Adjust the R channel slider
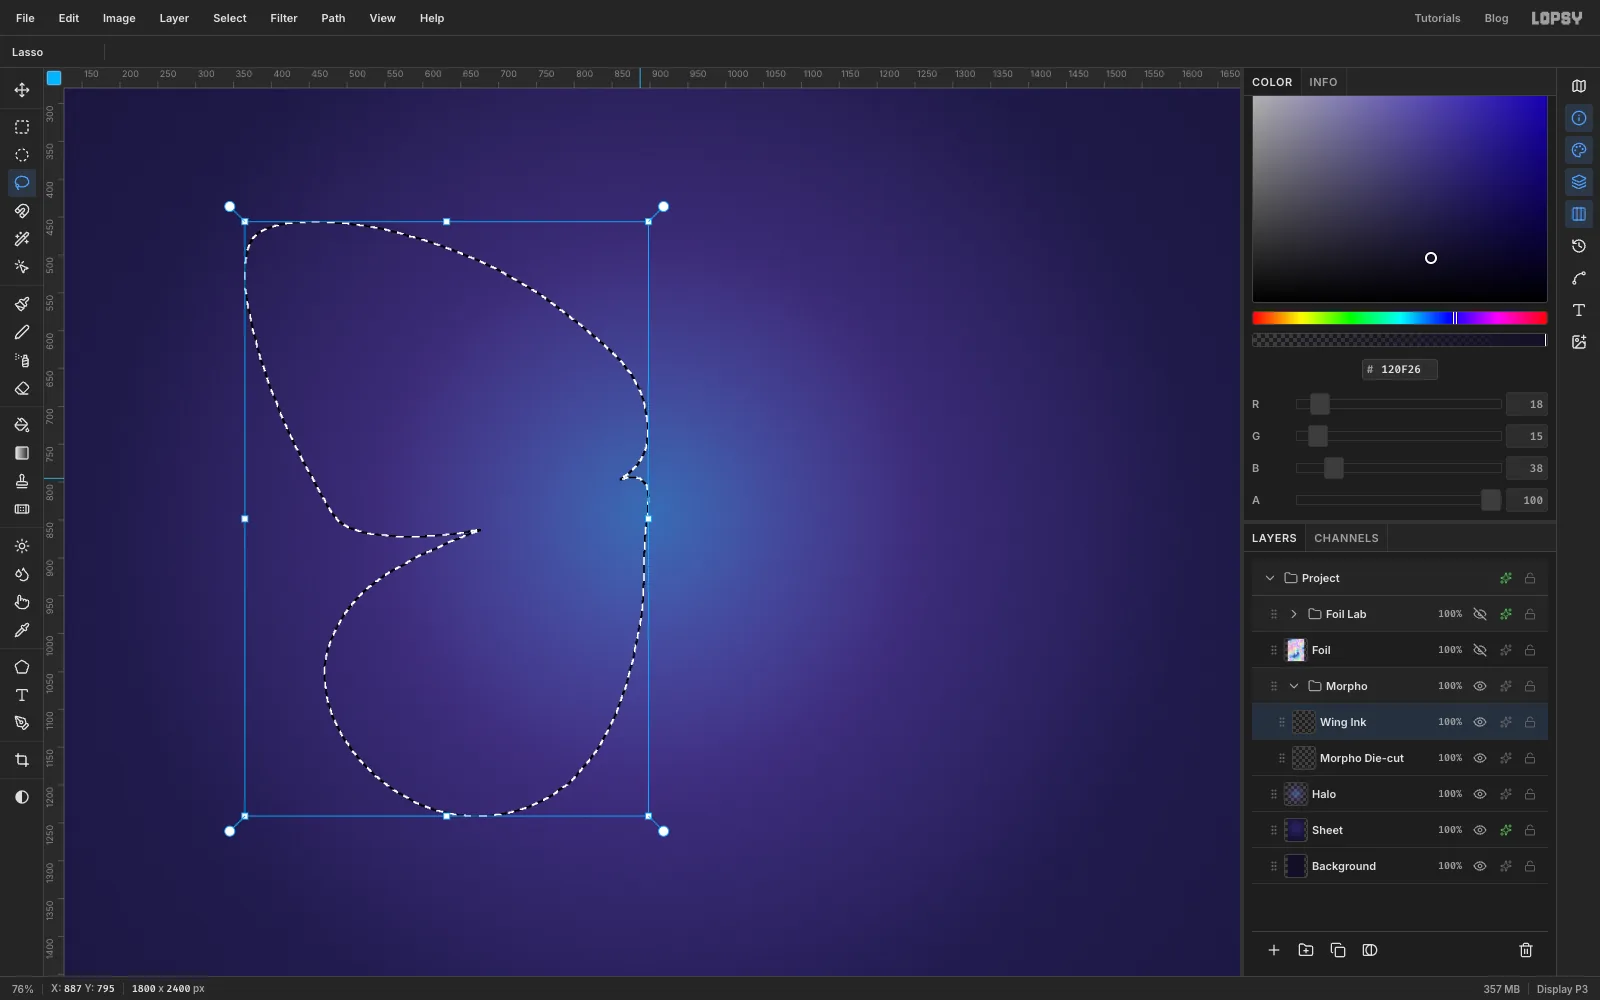The height and width of the screenshot is (1000, 1600). click(x=1399, y=404)
